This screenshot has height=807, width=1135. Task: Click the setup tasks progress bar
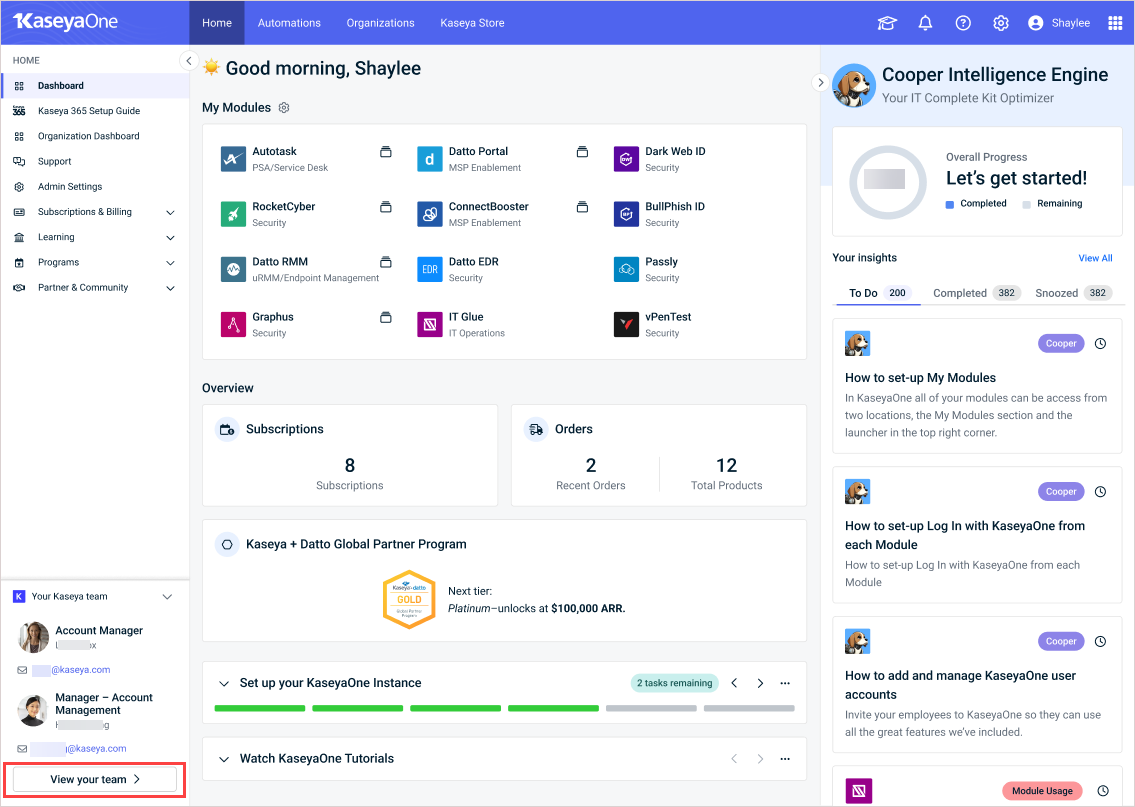[504, 708]
